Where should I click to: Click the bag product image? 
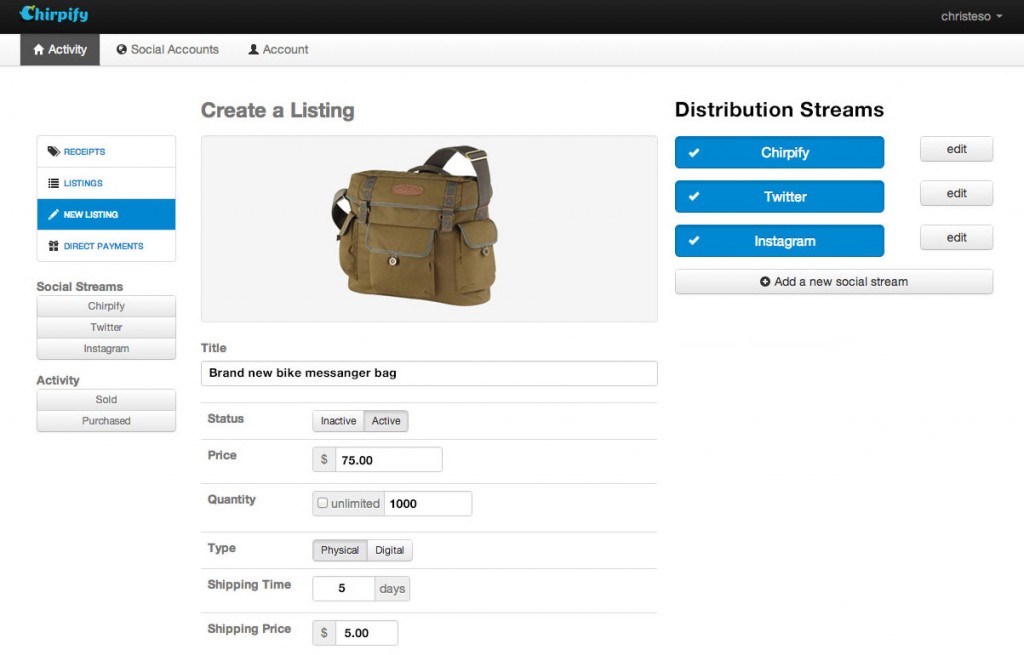(415, 226)
